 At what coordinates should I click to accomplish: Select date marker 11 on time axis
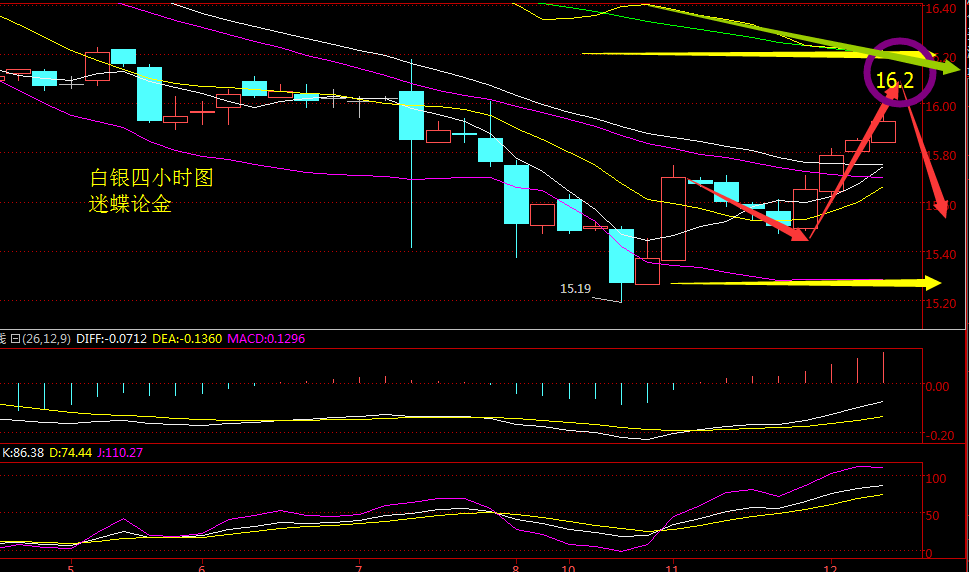pos(672,566)
